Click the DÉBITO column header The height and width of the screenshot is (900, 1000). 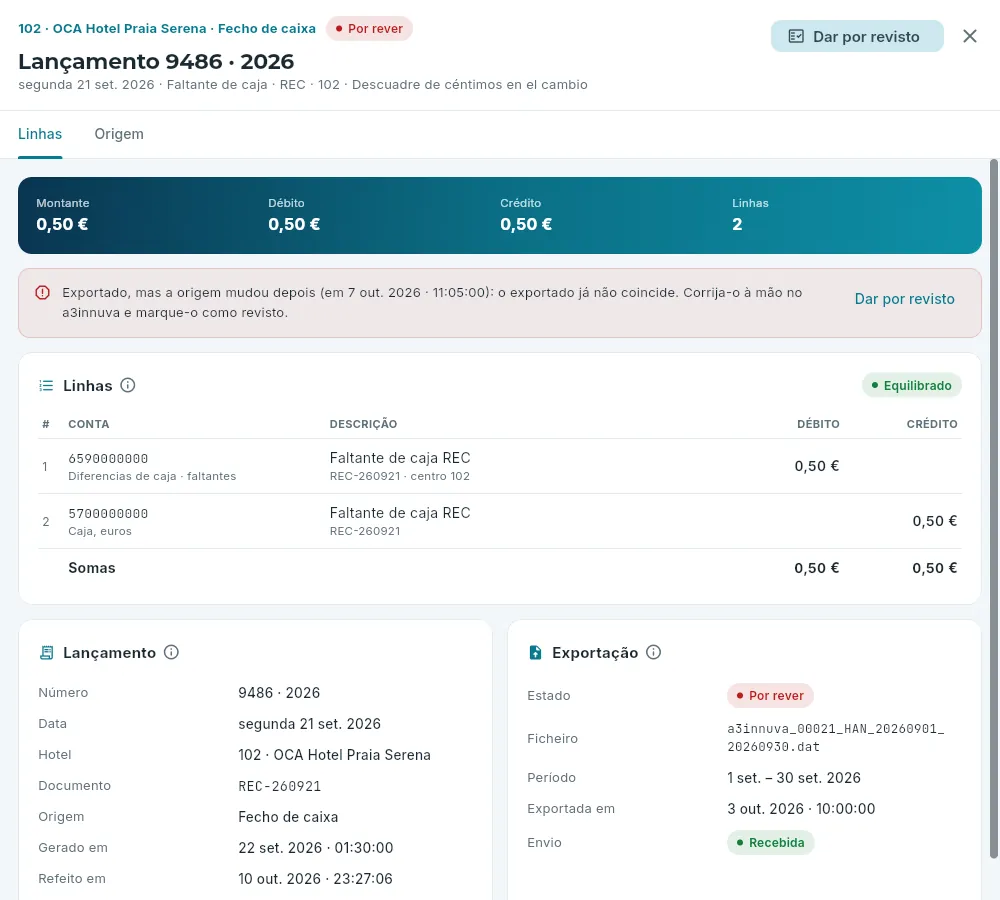(x=818, y=424)
